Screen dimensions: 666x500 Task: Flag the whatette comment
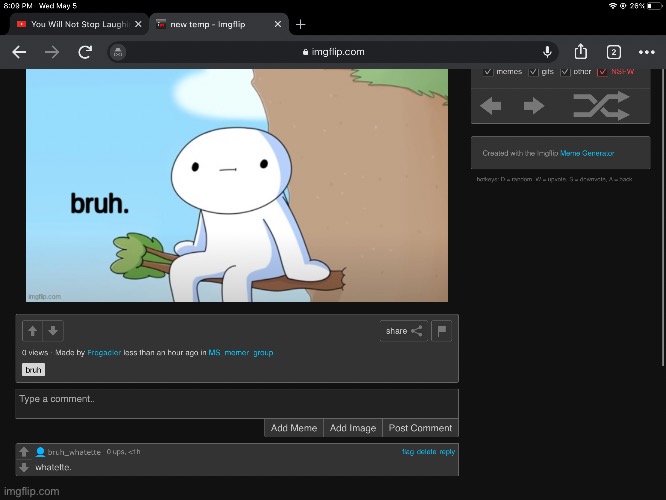(408, 452)
